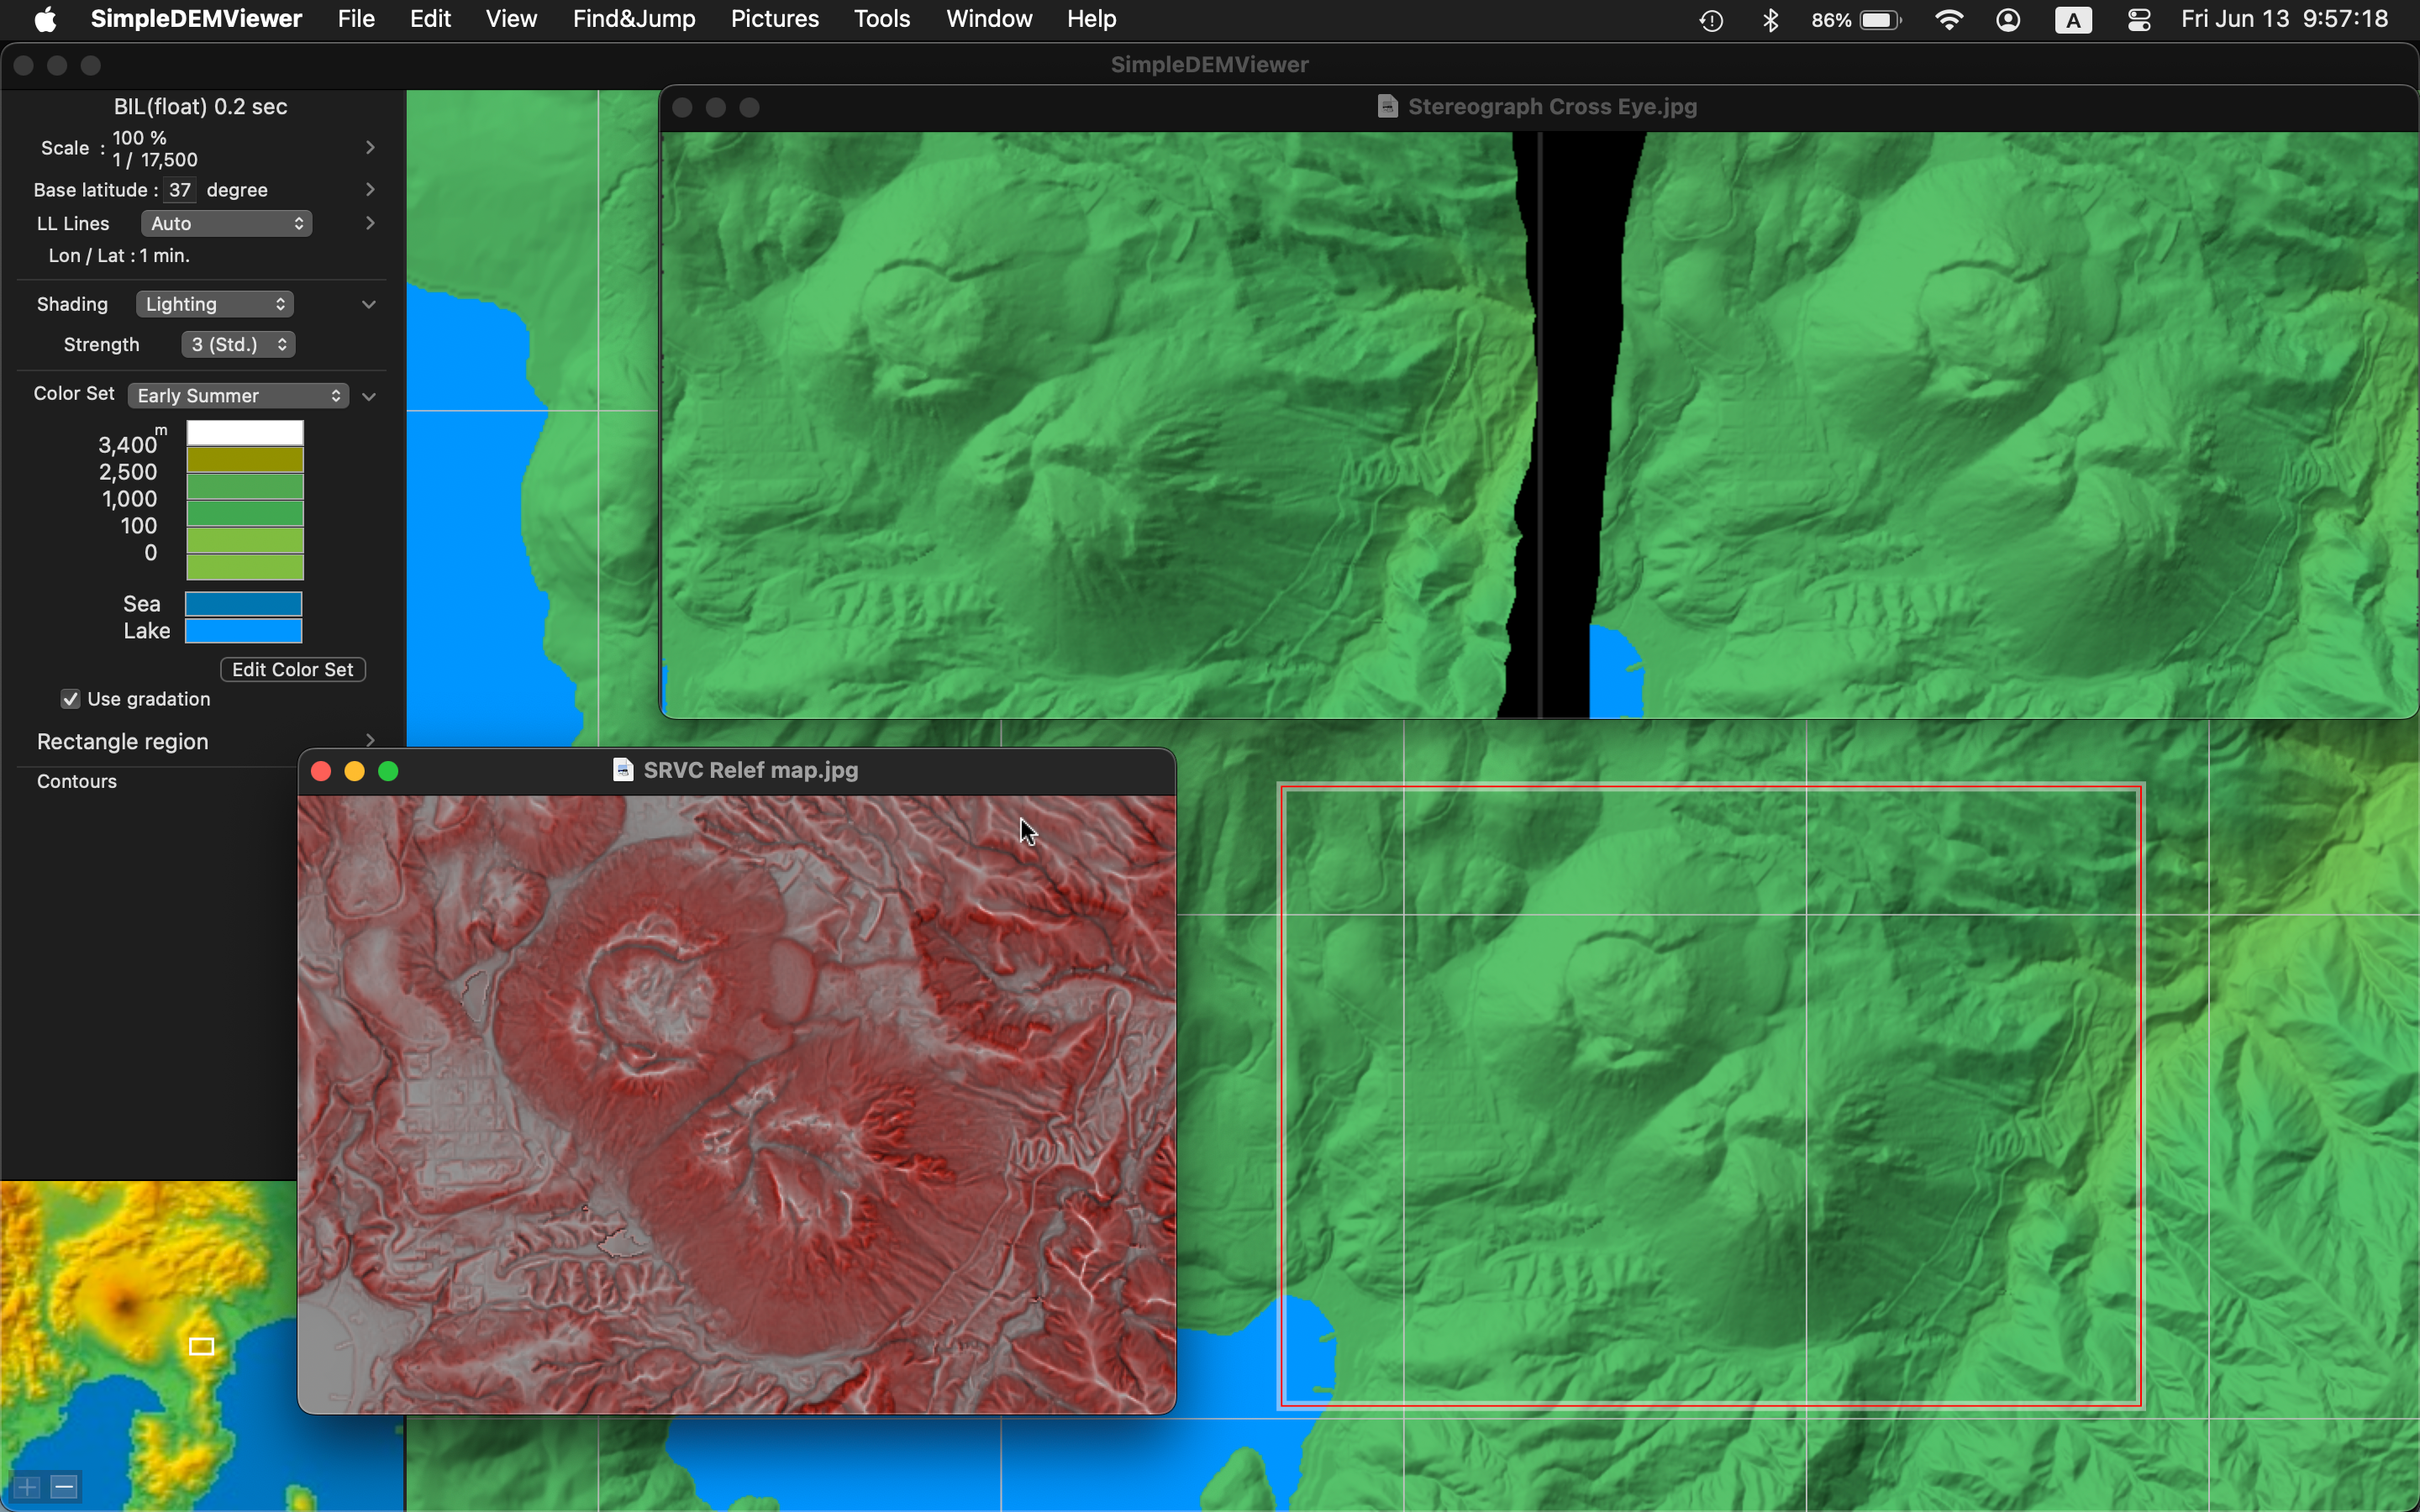Screen dimensions: 2420x1512
Task: Click the Lake color swatch
Action: click(x=243, y=631)
